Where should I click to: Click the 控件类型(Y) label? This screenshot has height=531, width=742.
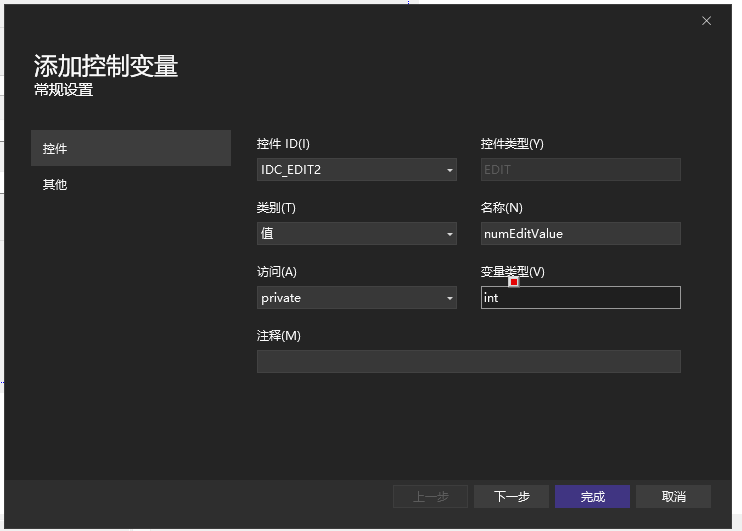(x=512, y=143)
